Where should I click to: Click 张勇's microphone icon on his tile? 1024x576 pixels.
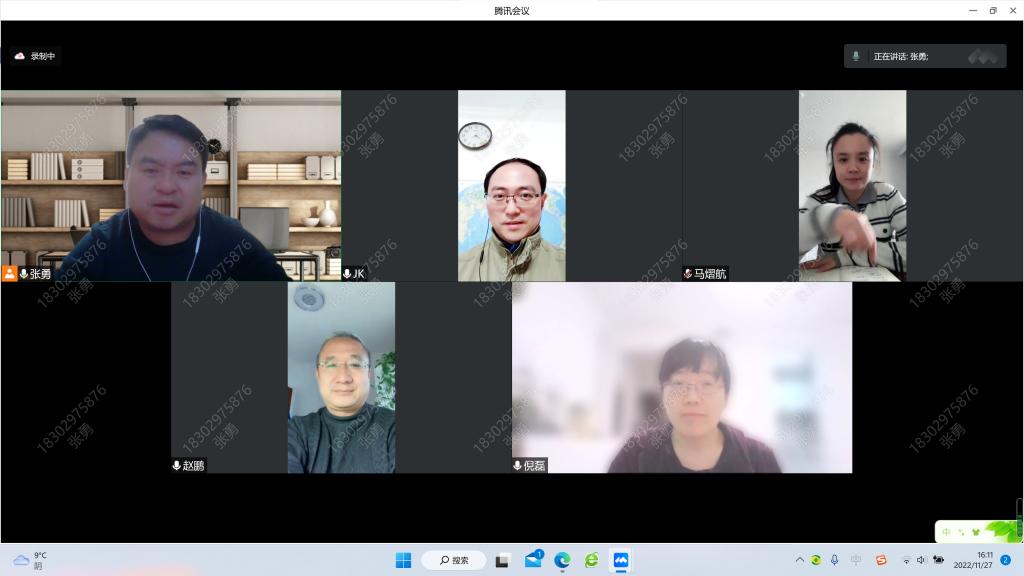tap(24, 274)
